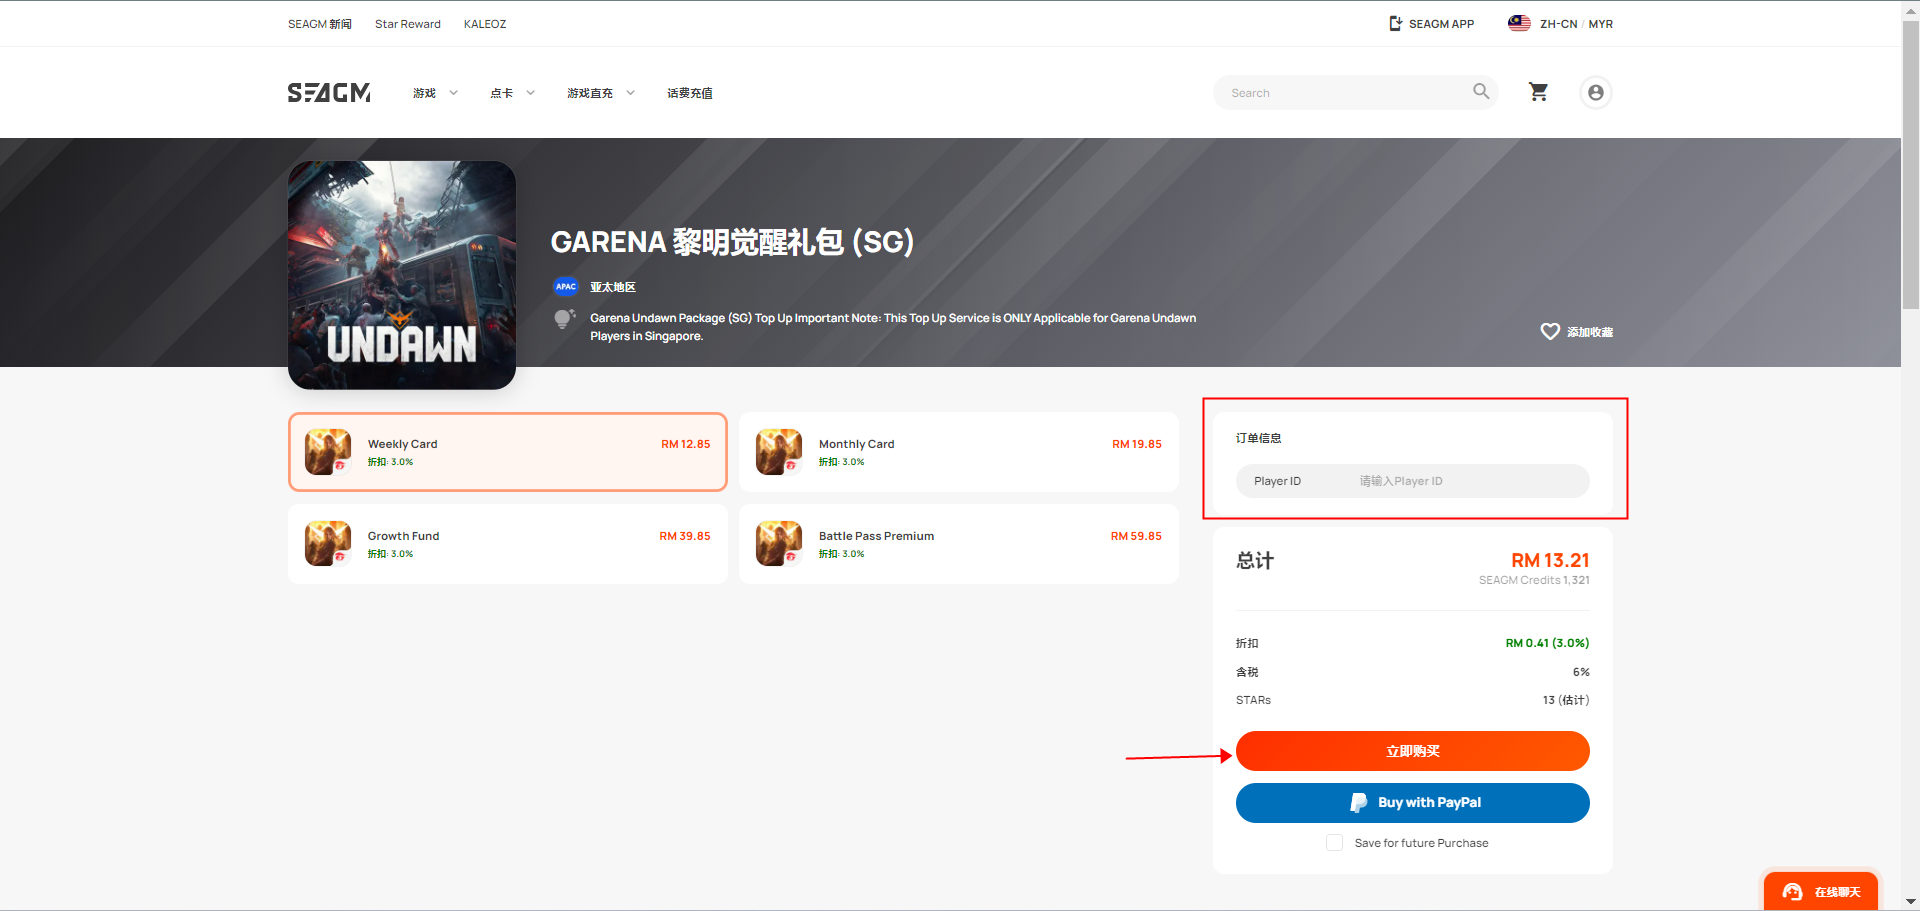The width and height of the screenshot is (1920, 911).
Task: Click the STARs 13 (估计) value
Action: [x=1566, y=700]
